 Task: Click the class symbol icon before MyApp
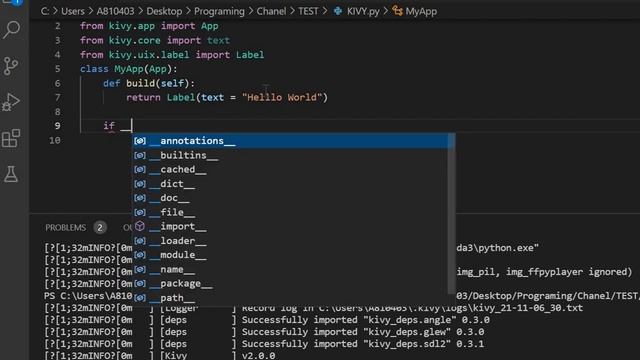coord(397,11)
